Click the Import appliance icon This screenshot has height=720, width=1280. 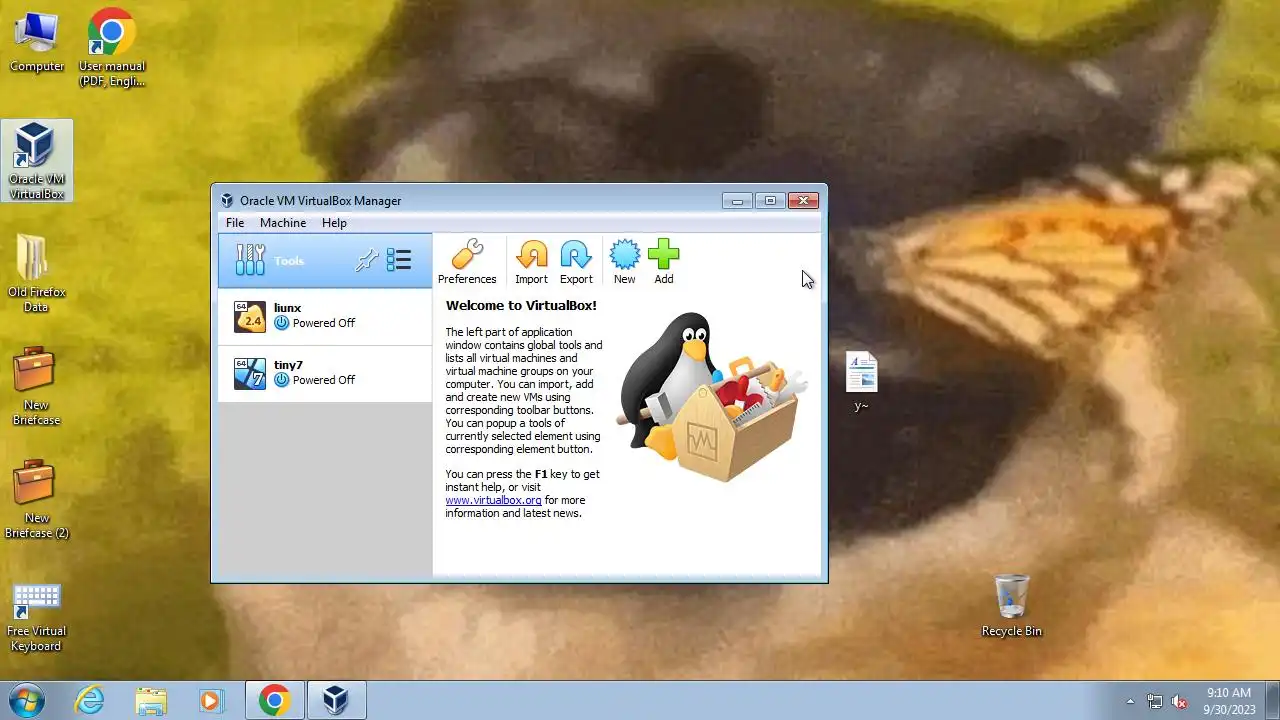coord(531,262)
